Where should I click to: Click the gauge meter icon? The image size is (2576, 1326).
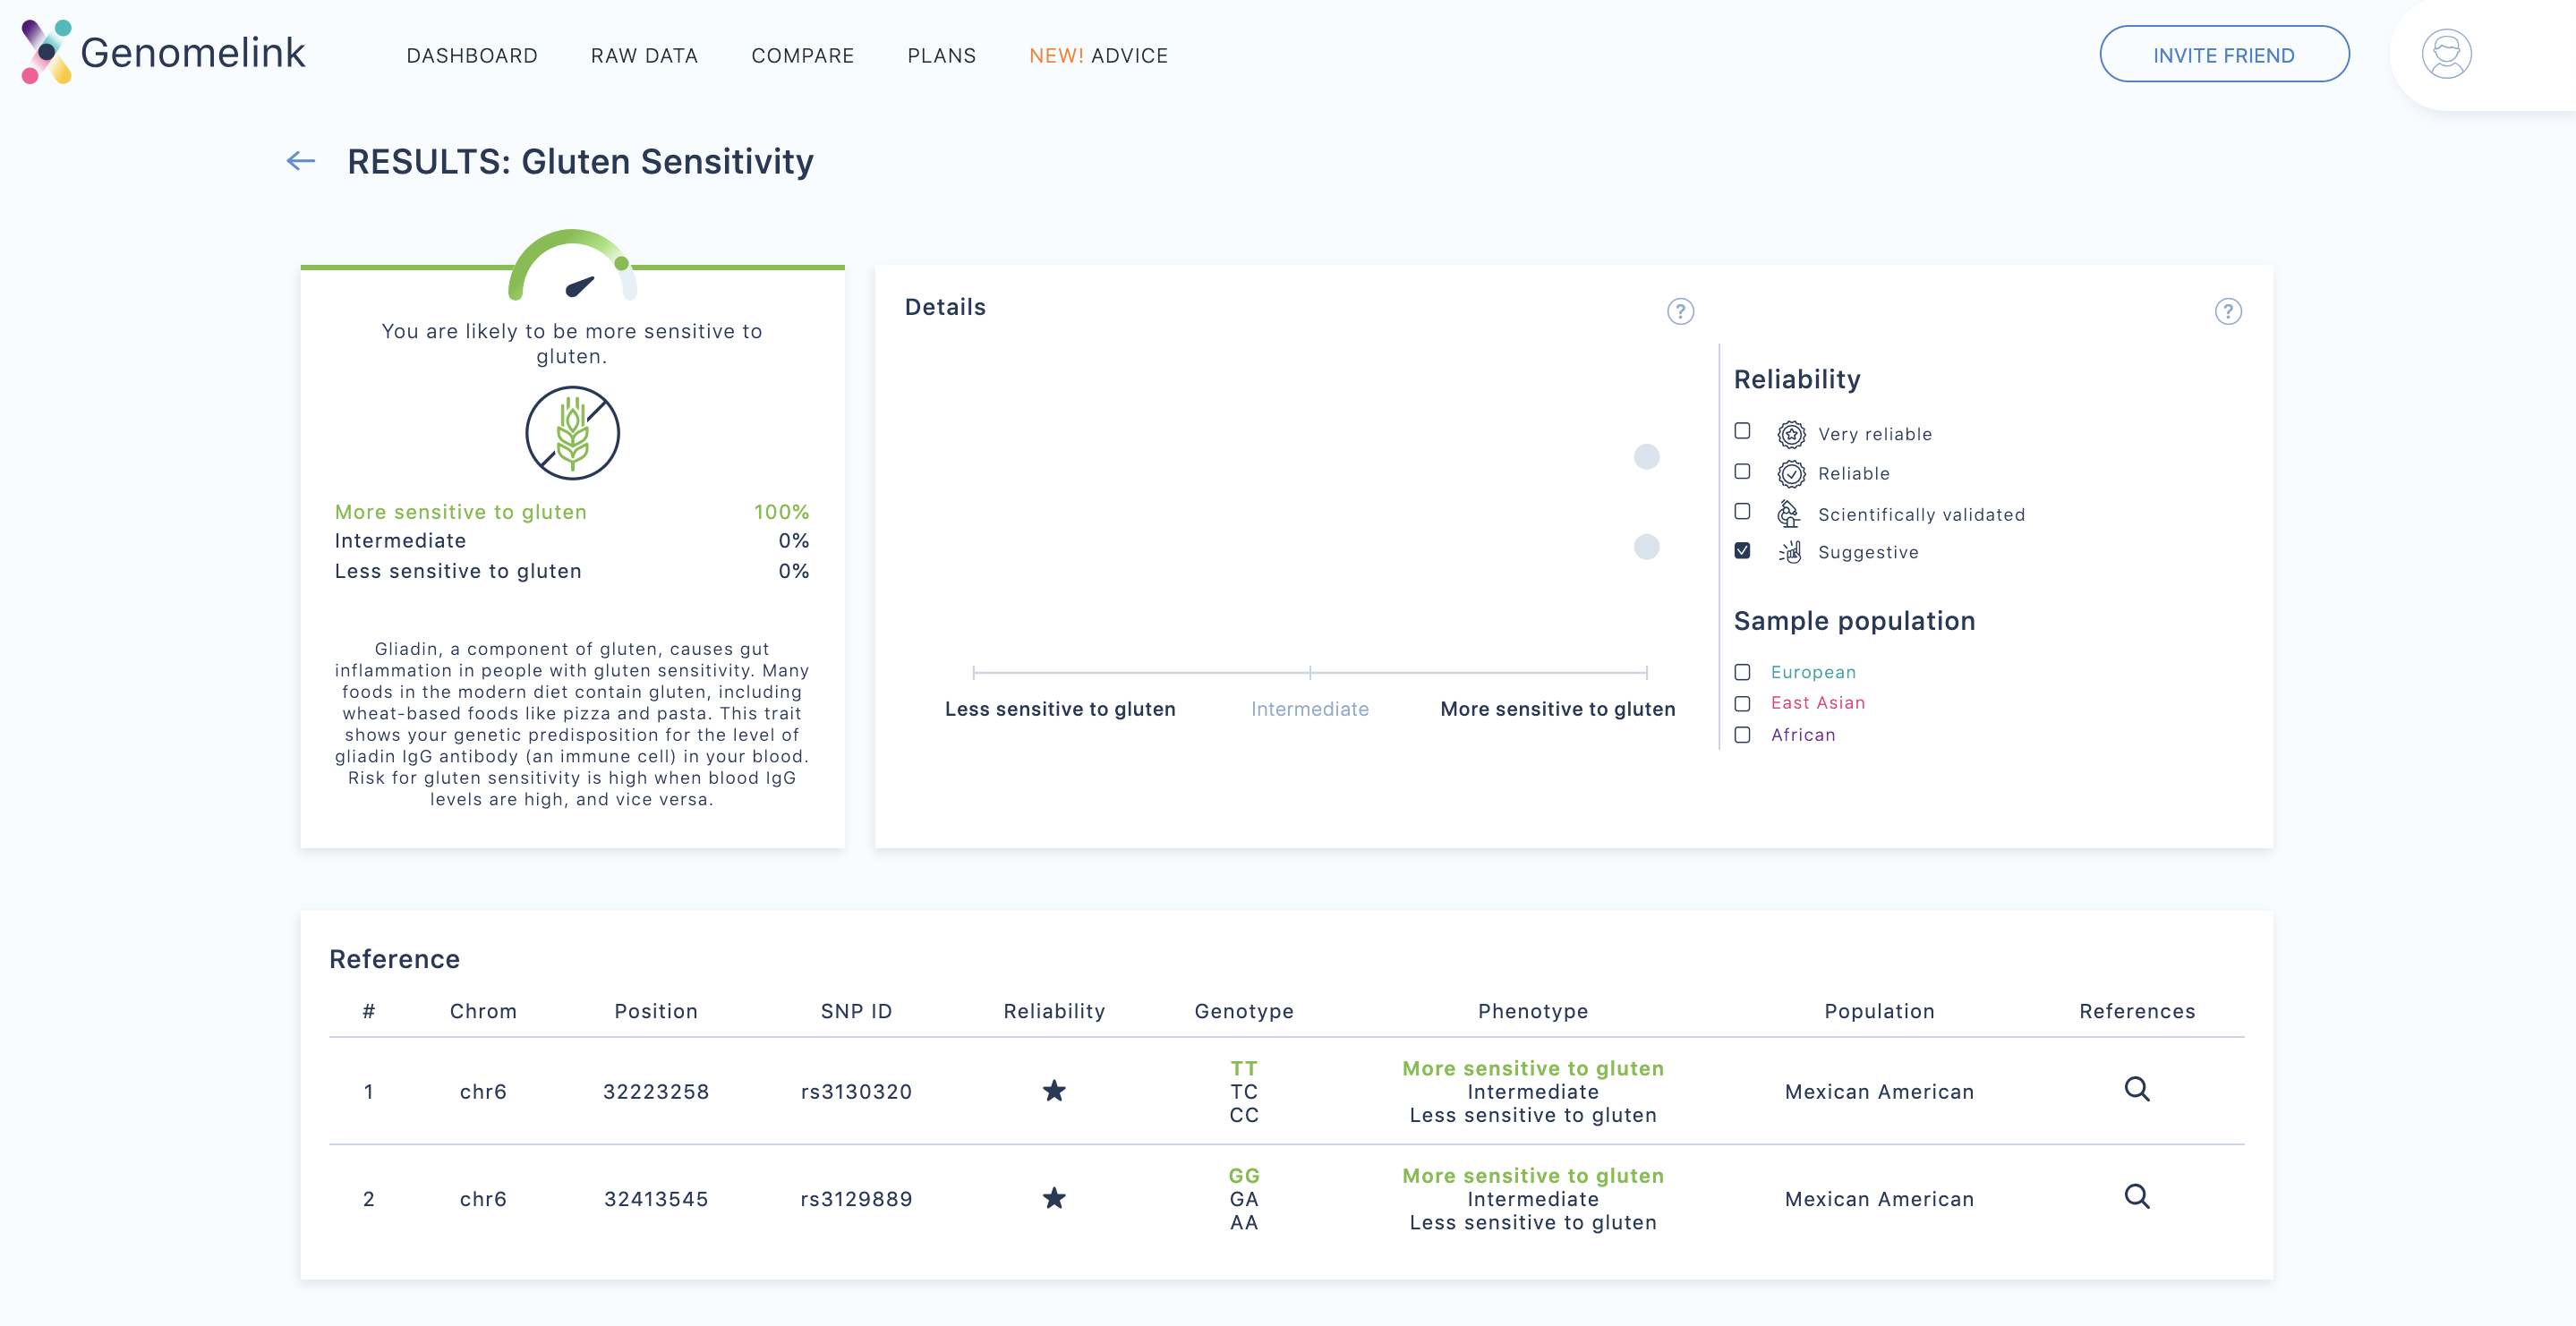pos(572,266)
